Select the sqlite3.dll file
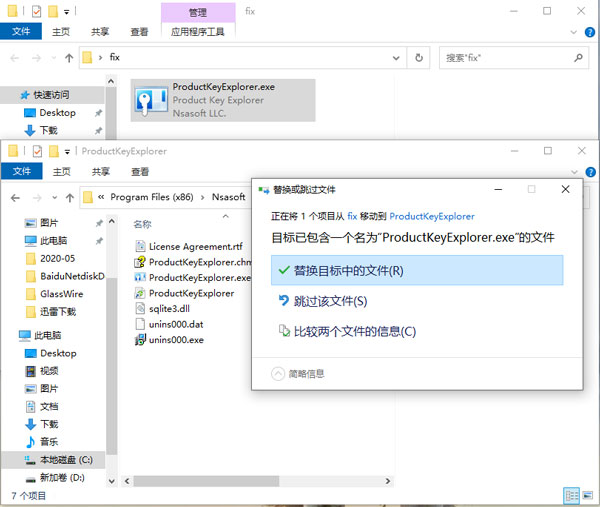600x507 pixels. click(168, 309)
